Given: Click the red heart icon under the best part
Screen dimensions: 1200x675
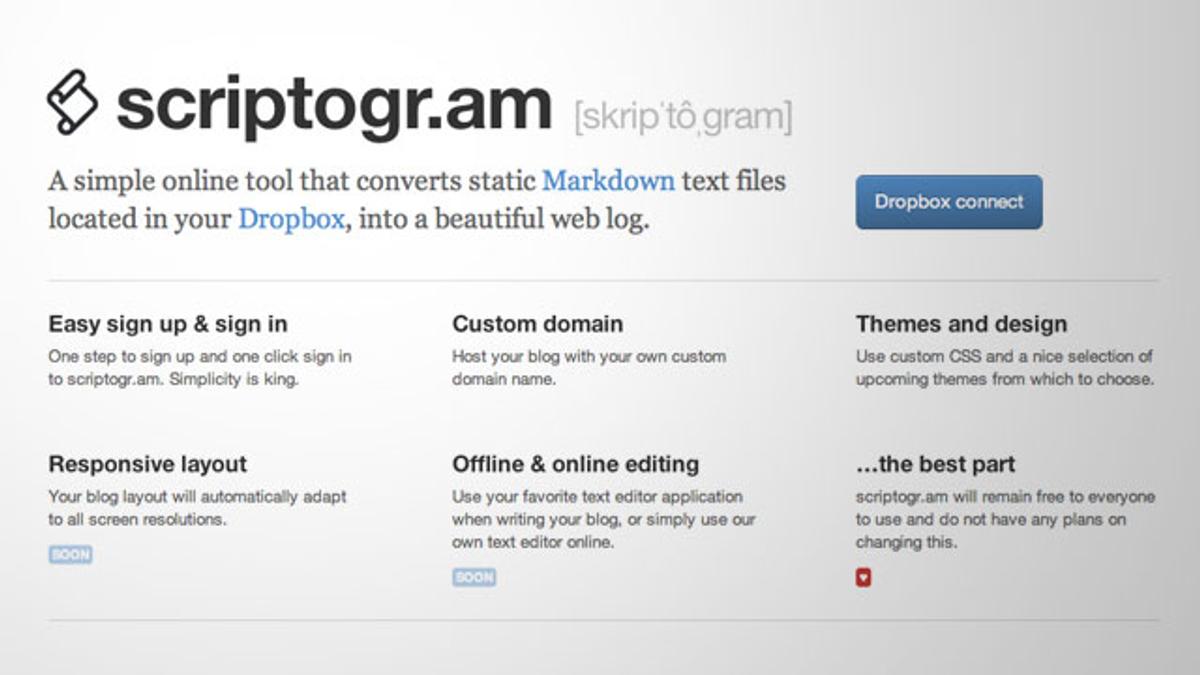Looking at the screenshot, I should pos(863,577).
